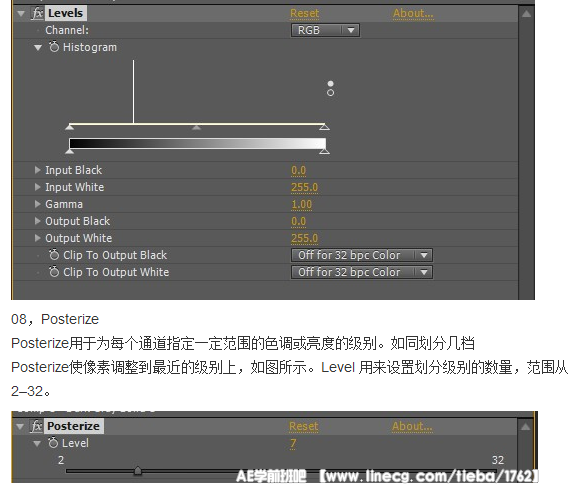Click the Gamma value 1.00
This screenshot has width=572, height=493.
301,204
